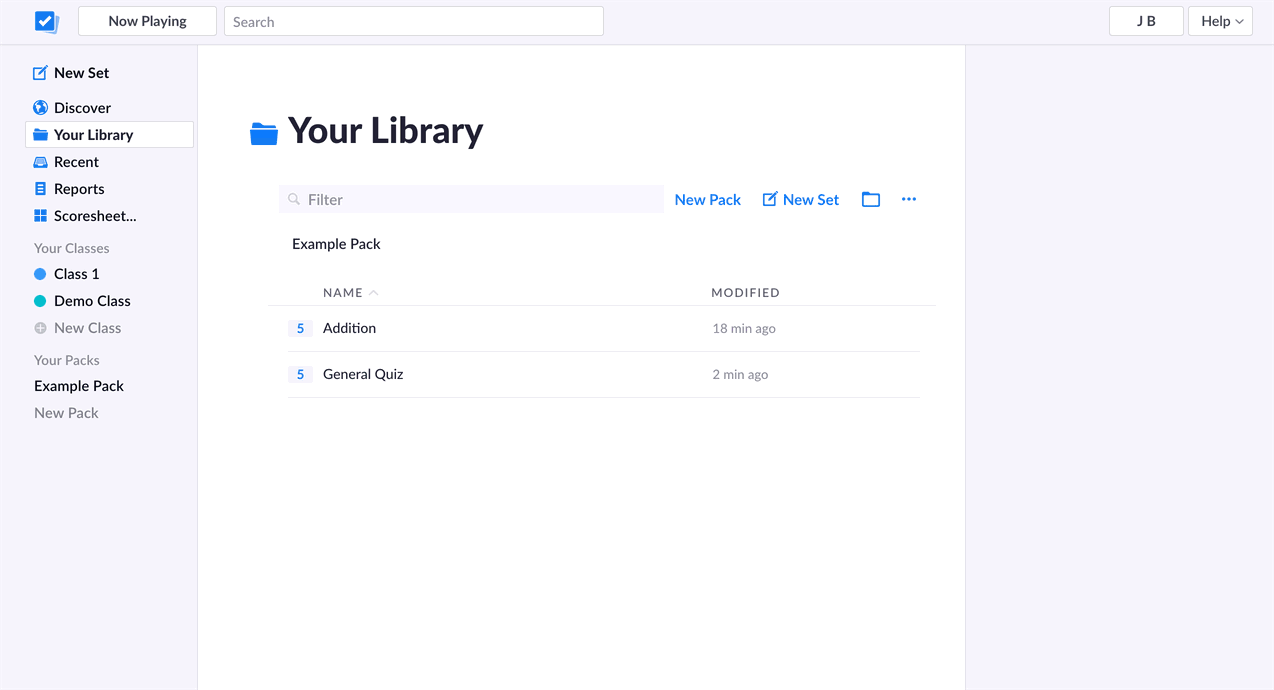Click the app logo in the top-left corner

point(45,20)
